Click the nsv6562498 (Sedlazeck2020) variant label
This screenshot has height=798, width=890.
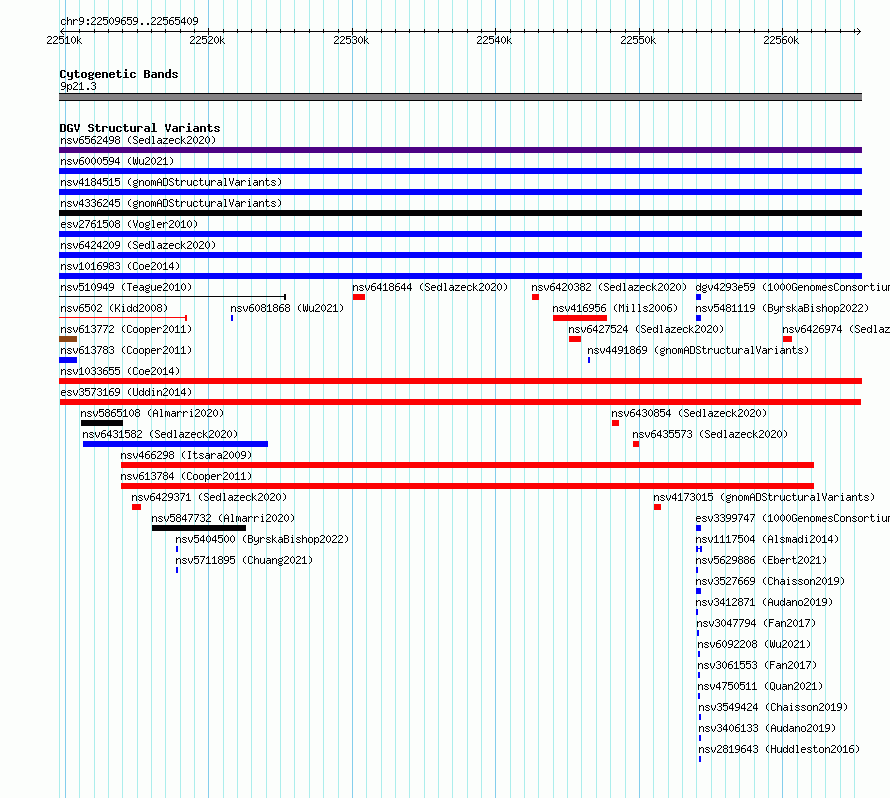click(138, 140)
